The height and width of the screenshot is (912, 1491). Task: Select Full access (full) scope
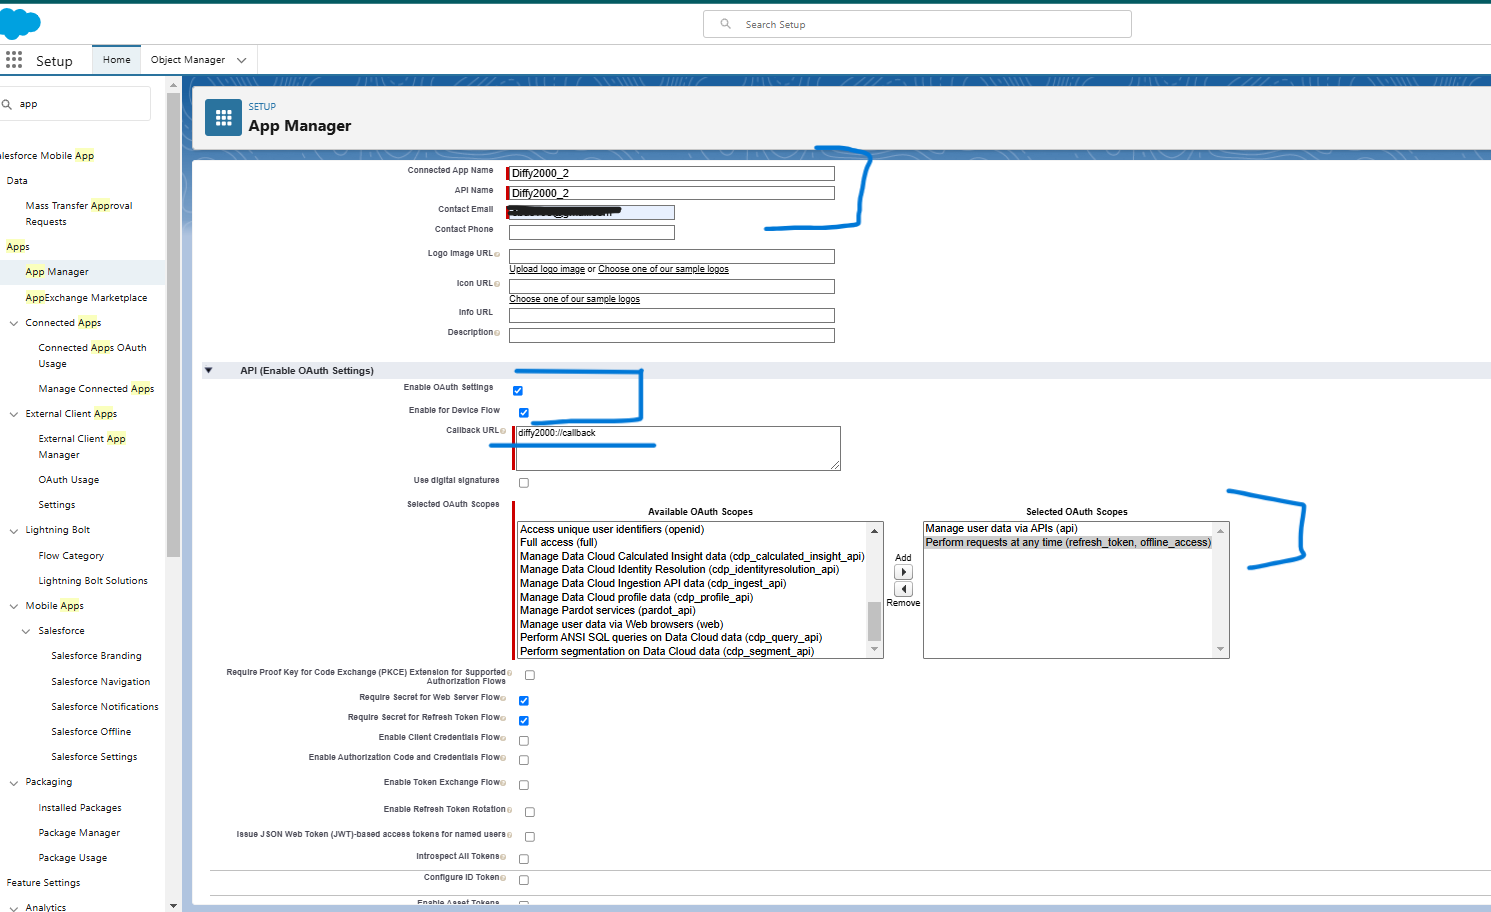tap(558, 543)
